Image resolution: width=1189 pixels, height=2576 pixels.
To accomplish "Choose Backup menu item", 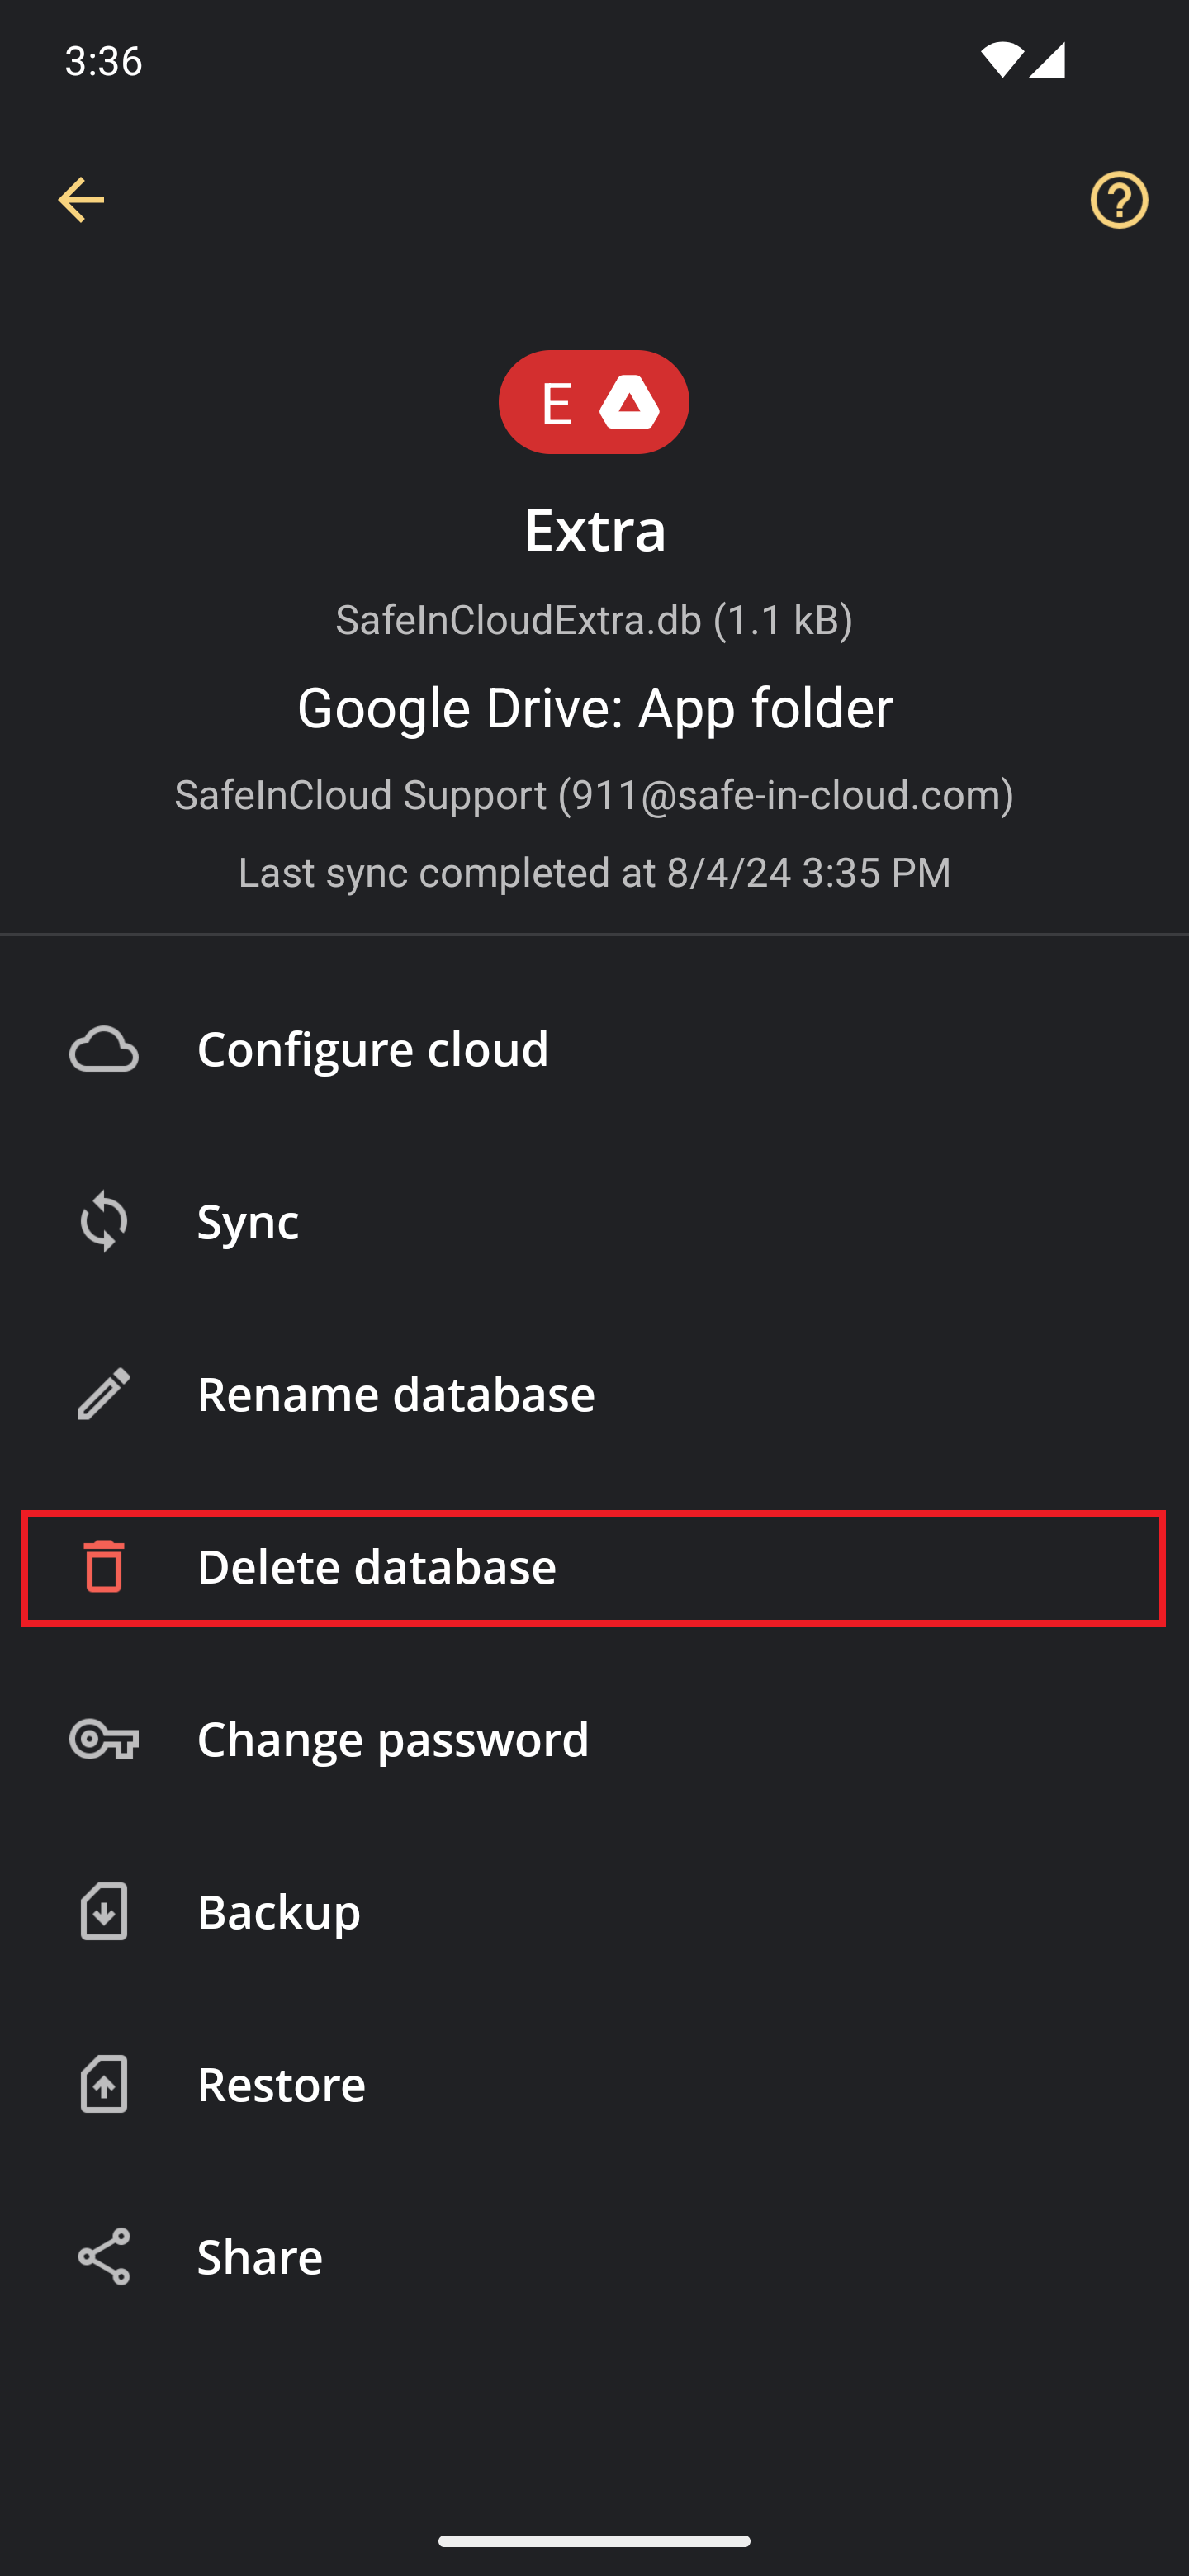I will tap(594, 1912).
